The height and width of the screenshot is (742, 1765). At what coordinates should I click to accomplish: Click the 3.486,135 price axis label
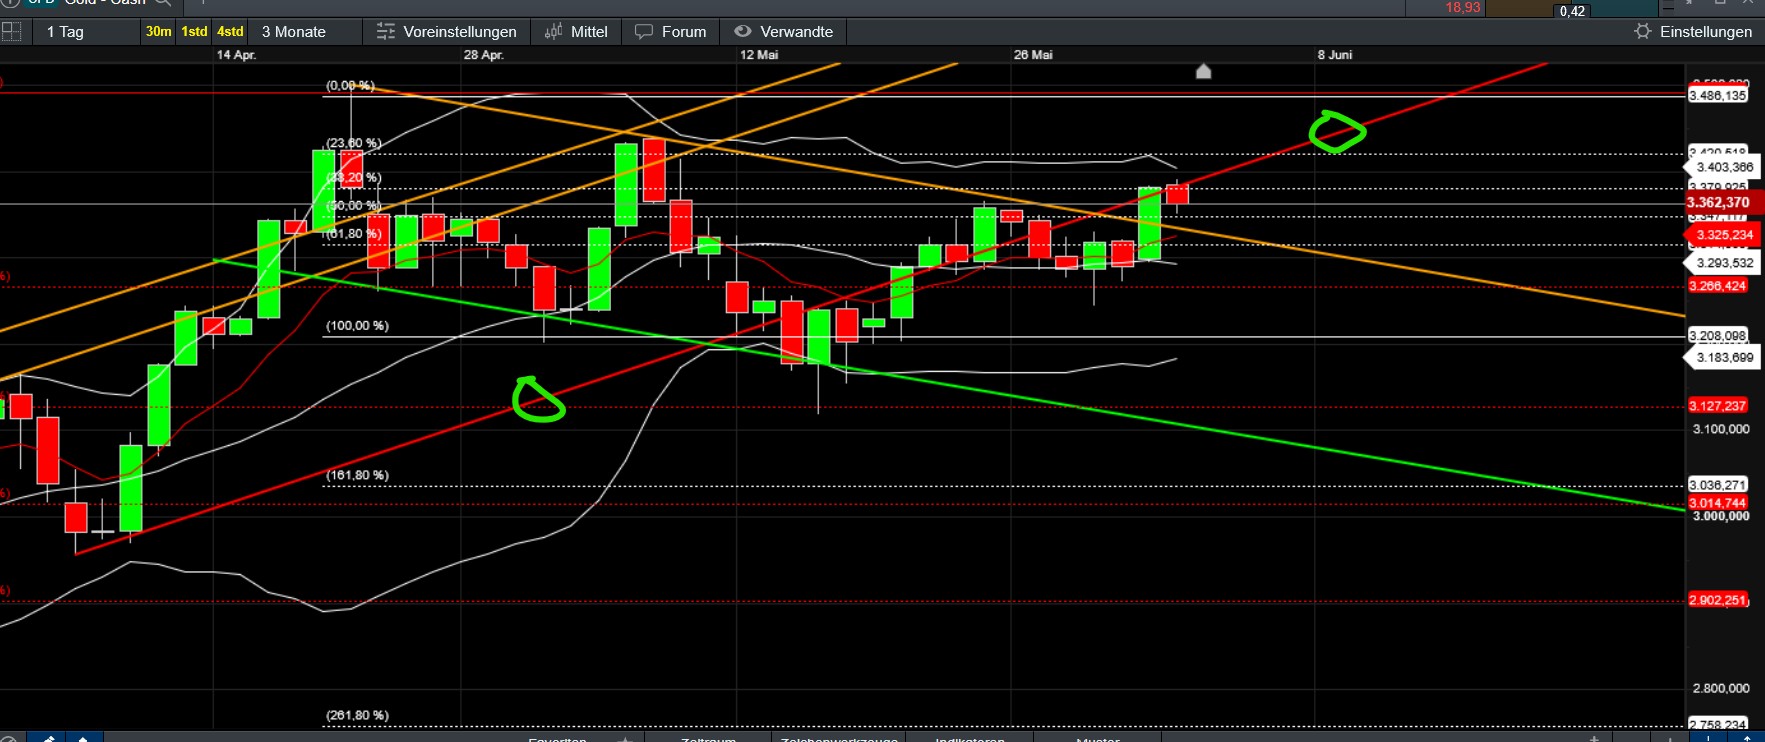1718,96
